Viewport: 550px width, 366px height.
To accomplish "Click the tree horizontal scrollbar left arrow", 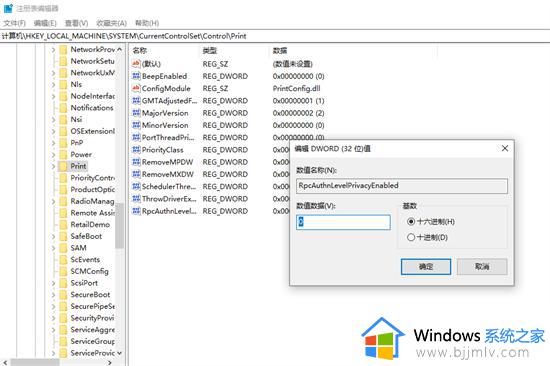I will click(5, 362).
